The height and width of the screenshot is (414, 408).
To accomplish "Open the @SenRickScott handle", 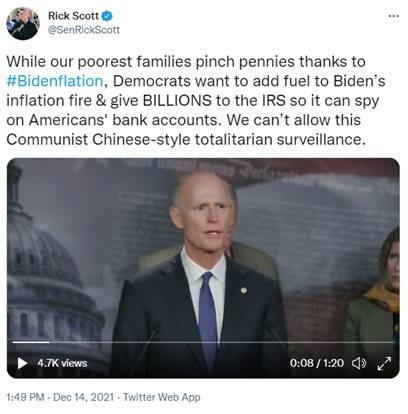I will (x=84, y=30).
